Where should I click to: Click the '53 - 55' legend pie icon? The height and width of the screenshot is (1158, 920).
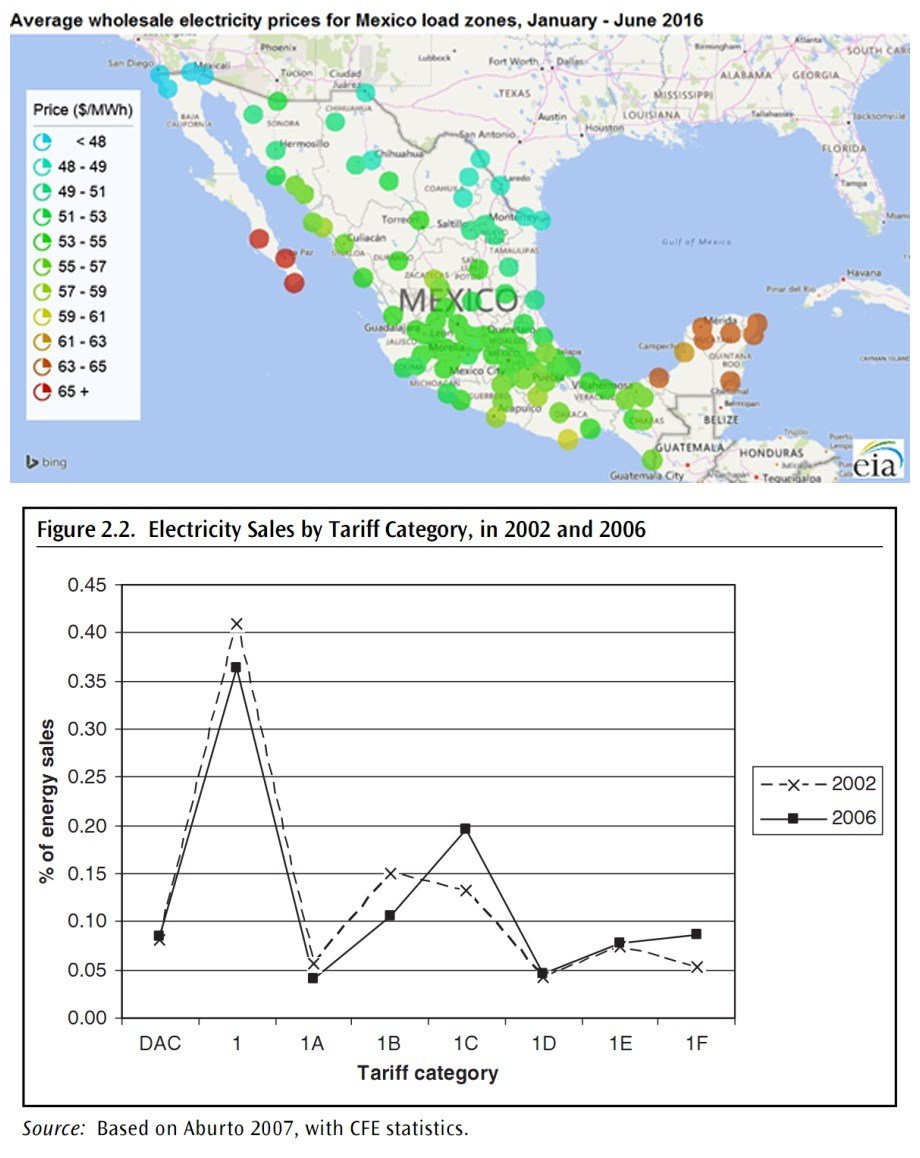point(42,241)
